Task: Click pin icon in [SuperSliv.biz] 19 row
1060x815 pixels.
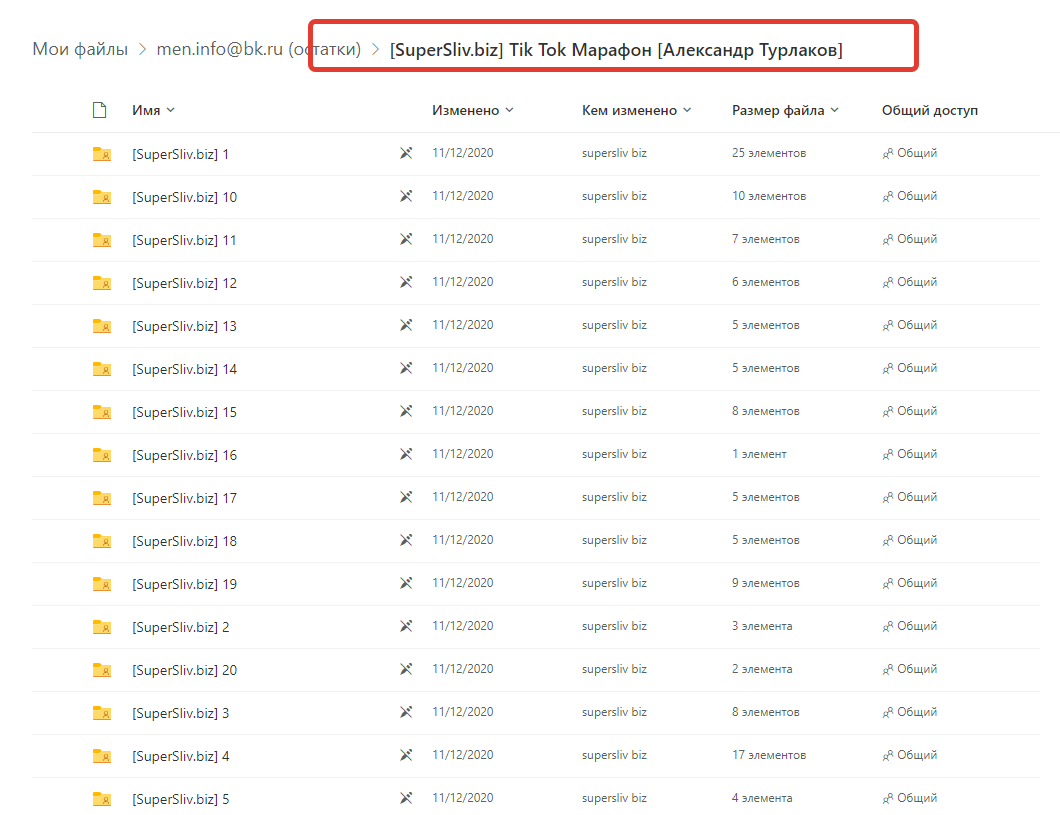Action: pyautogui.click(x=406, y=583)
